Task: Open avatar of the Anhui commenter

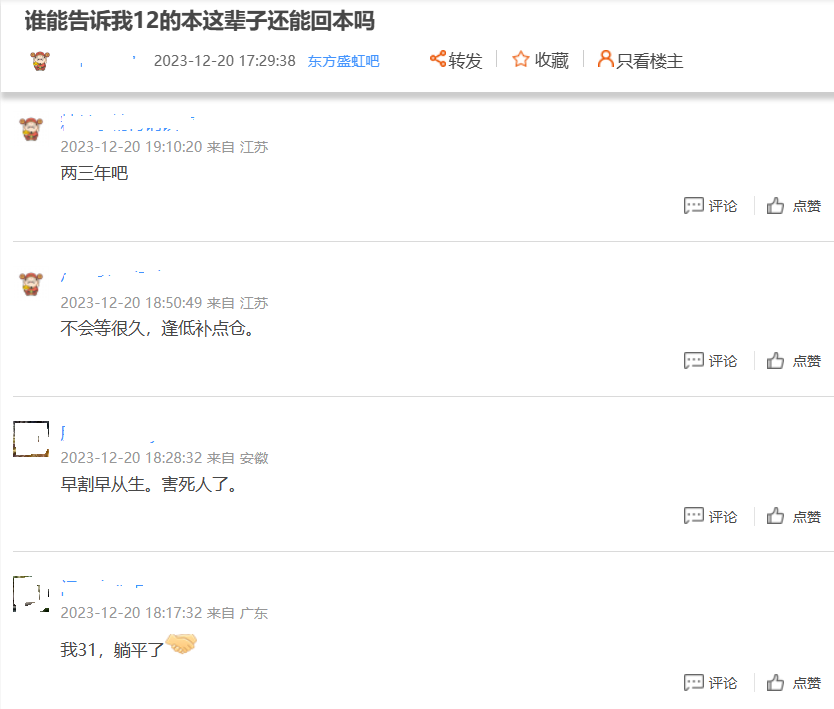Action: click(31, 439)
